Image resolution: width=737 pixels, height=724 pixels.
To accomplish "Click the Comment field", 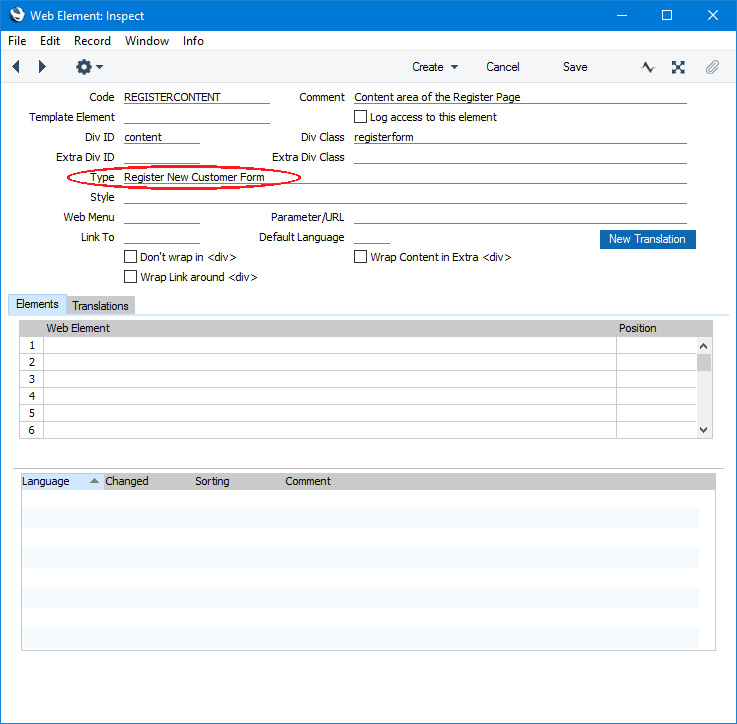I will click(520, 97).
